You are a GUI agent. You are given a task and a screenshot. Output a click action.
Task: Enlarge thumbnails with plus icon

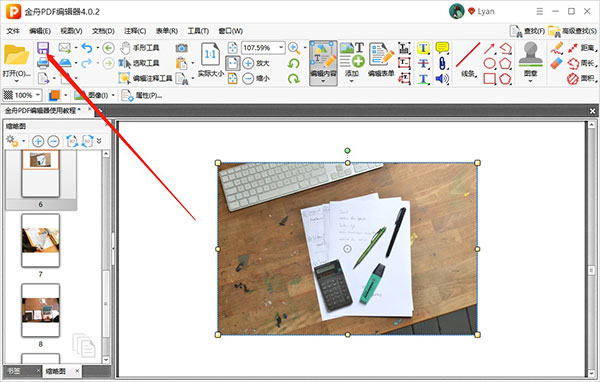click(x=38, y=141)
